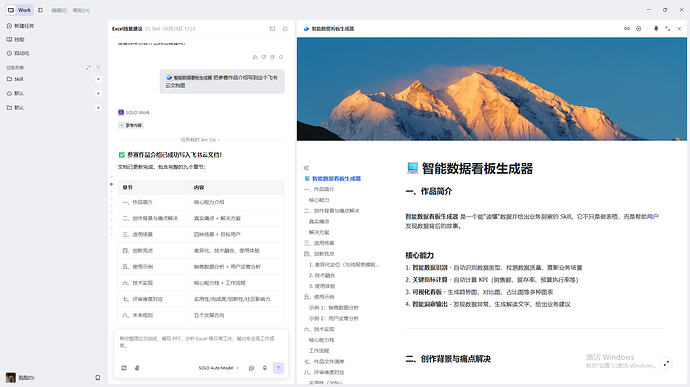Image resolution: width=690 pixels, height=387 pixels.
Task: Open the 技能 skills section
Action: [16, 40]
